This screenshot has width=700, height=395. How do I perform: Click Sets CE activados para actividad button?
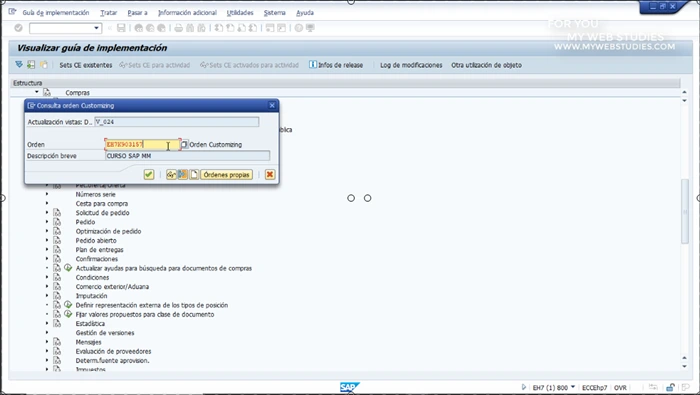coord(249,65)
